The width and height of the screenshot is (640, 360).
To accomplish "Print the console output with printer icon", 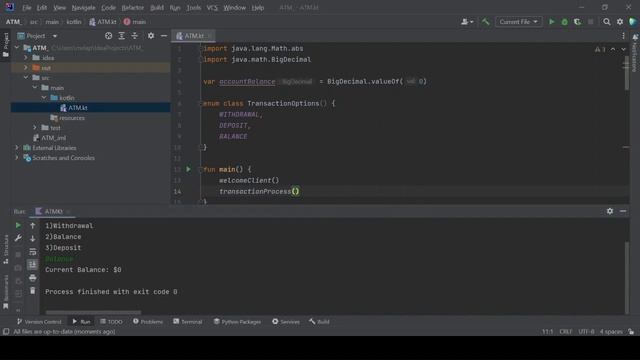I will tap(33, 278).
